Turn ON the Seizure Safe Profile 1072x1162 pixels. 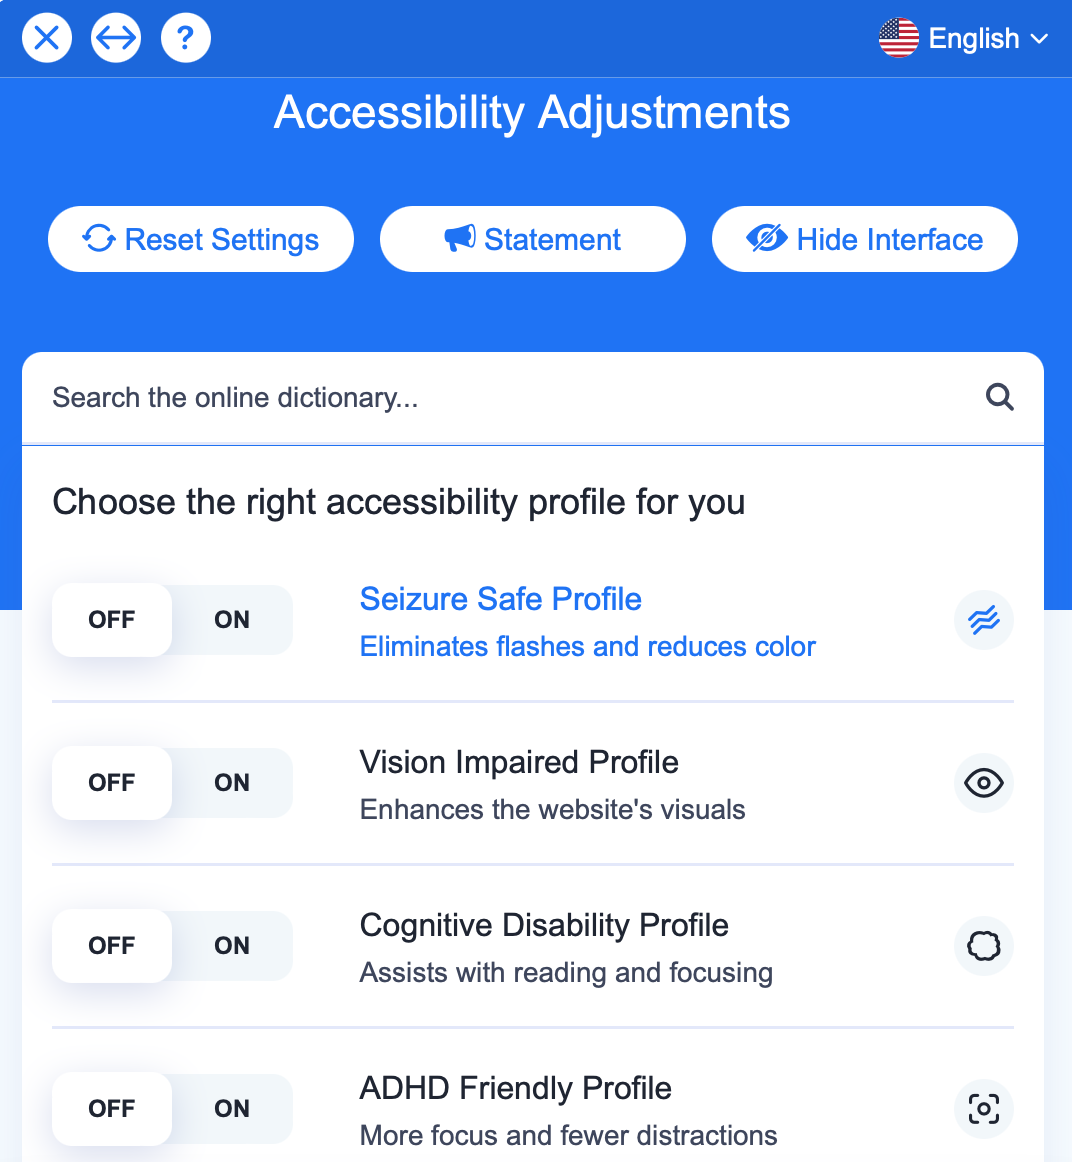(x=232, y=620)
